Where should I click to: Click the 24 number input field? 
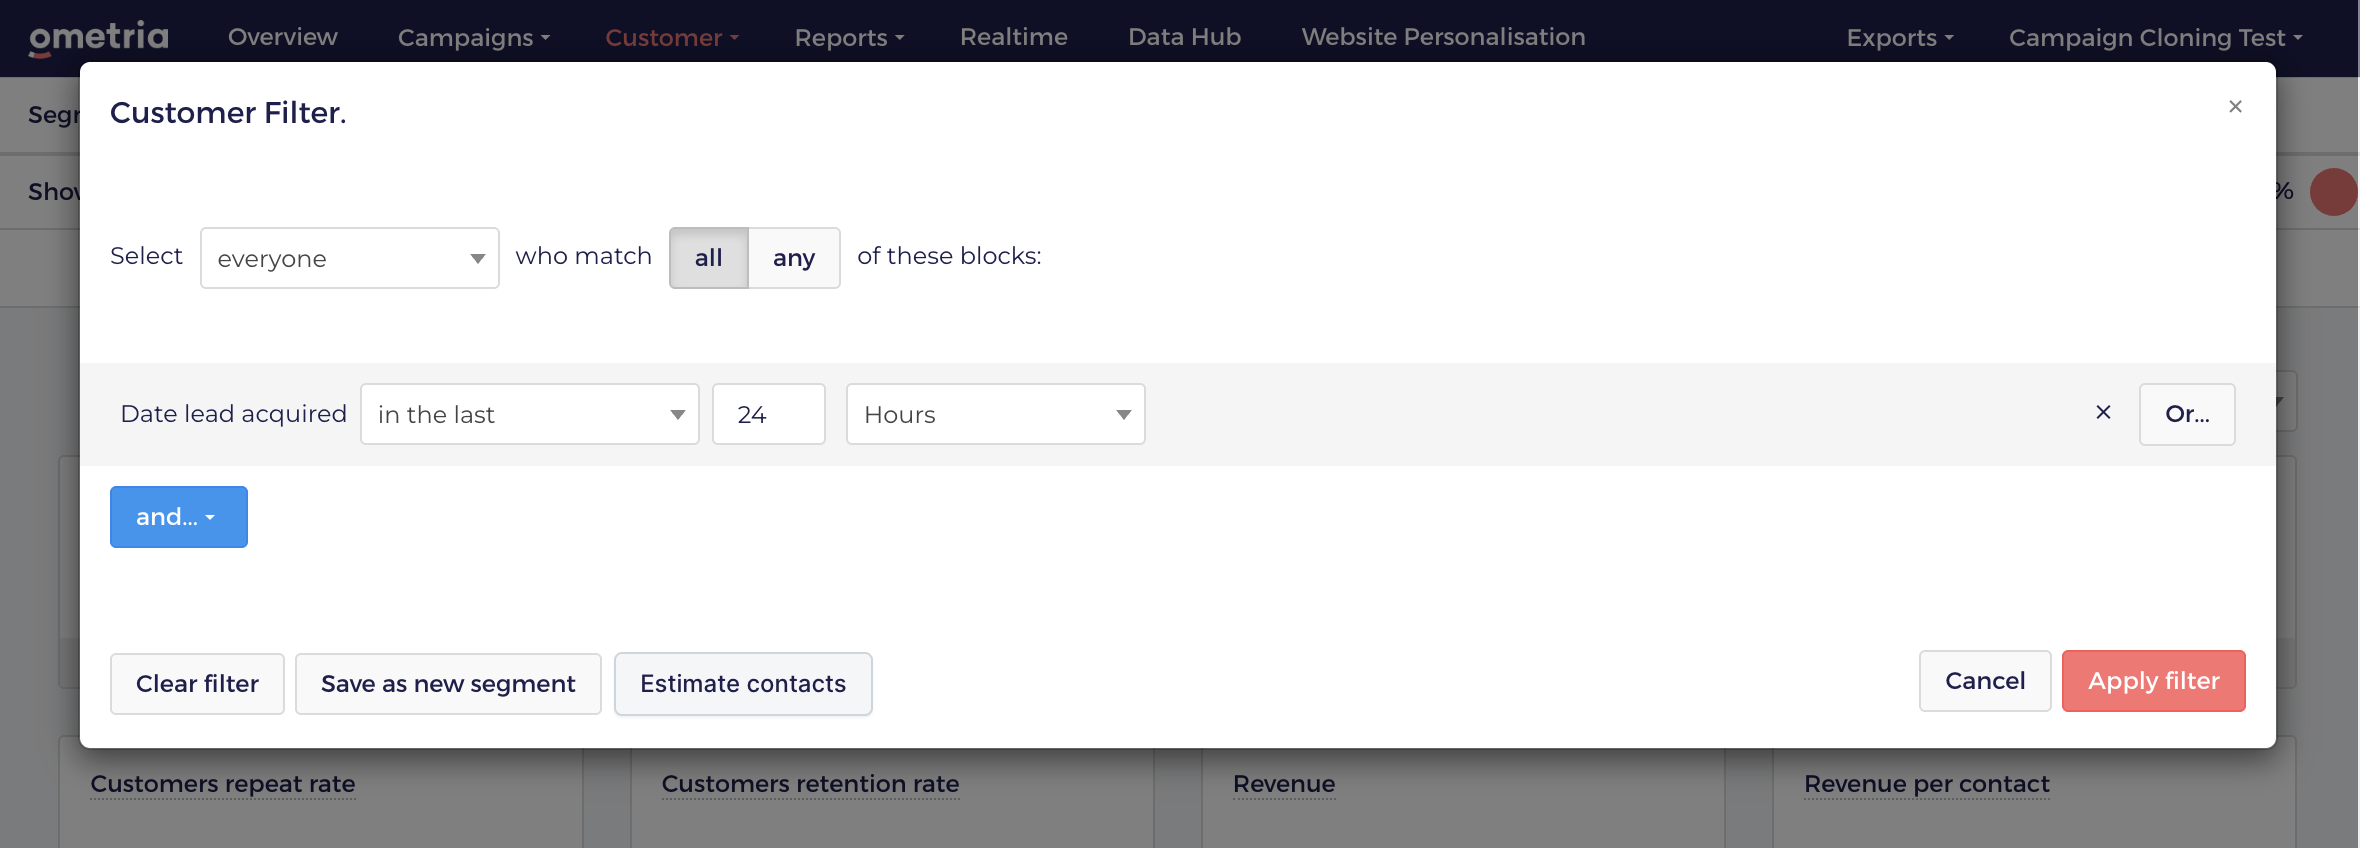pyautogui.click(x=769, y=414)
